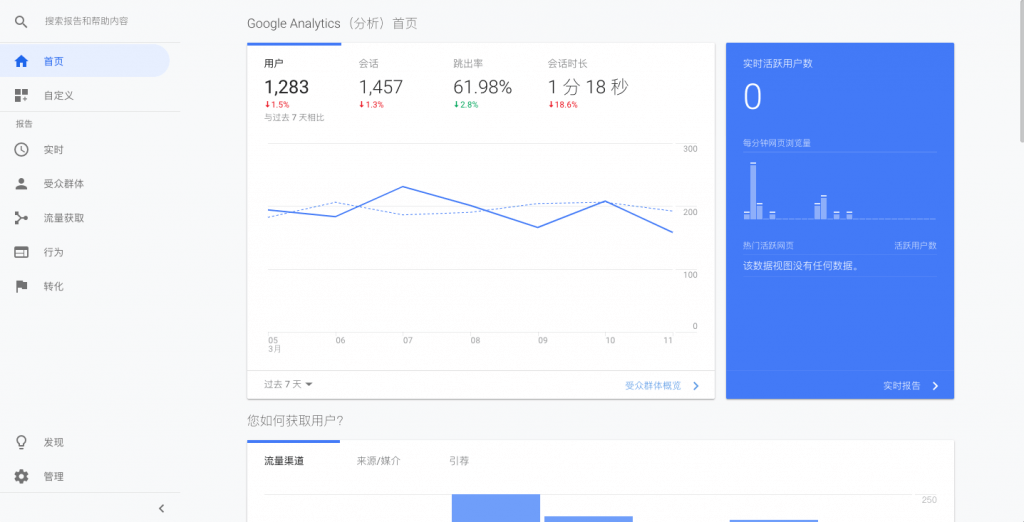This screenshot has width=1024, height=522.
Task: Click the flag icon for 转化
Action: (22, 286)
